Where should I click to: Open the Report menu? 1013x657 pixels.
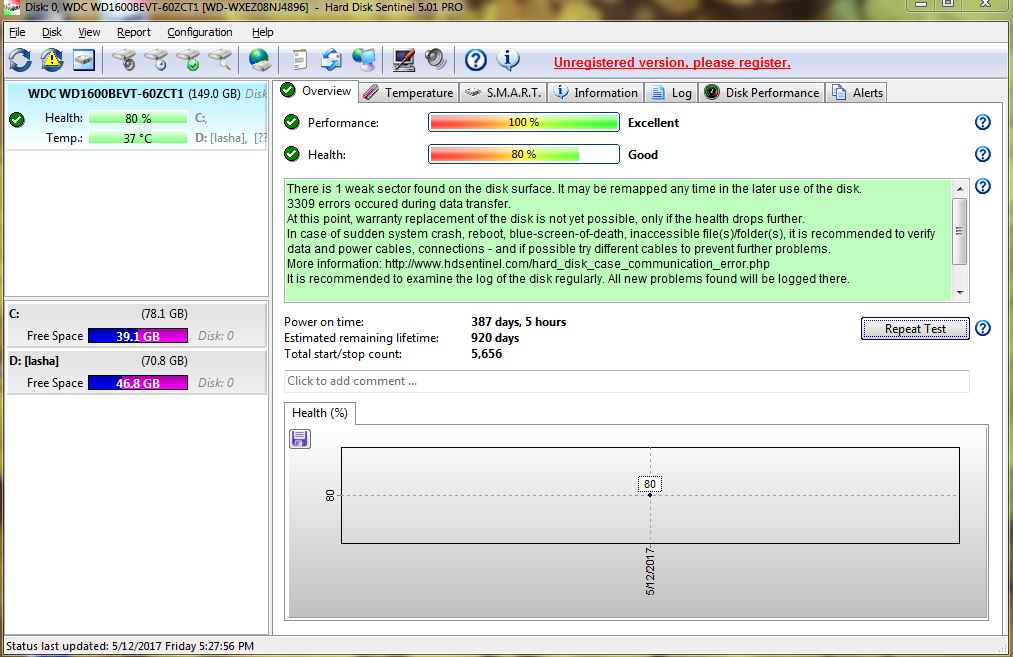(x=134, y=32)
